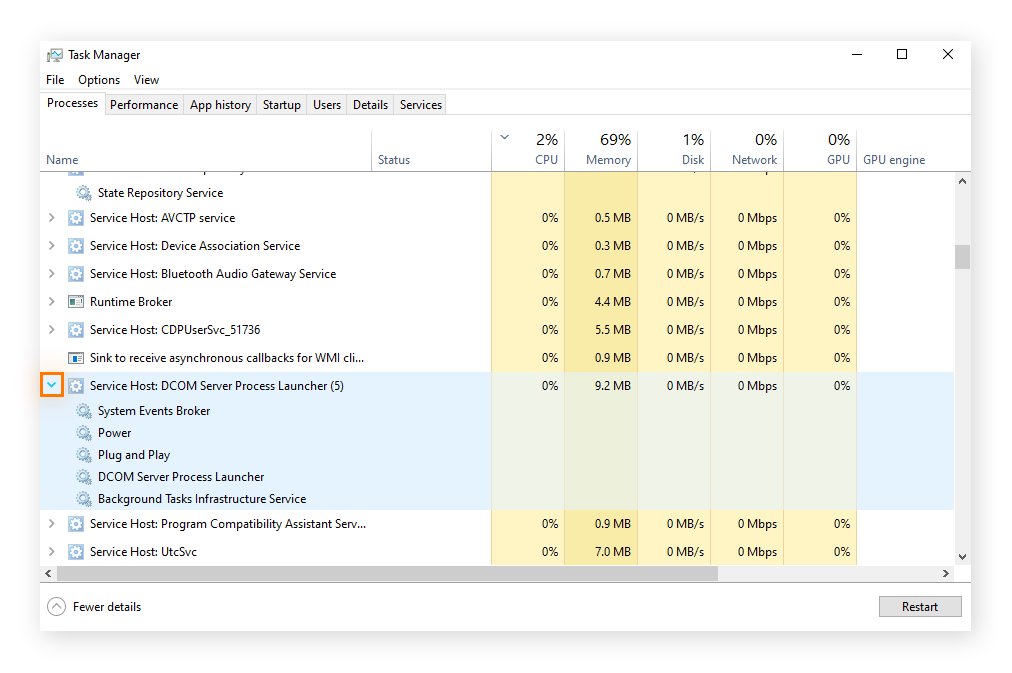Open the Startup tab
The height and width of the screenshot is (673, 1012).
pyautogui.click(x=281, y=105)
